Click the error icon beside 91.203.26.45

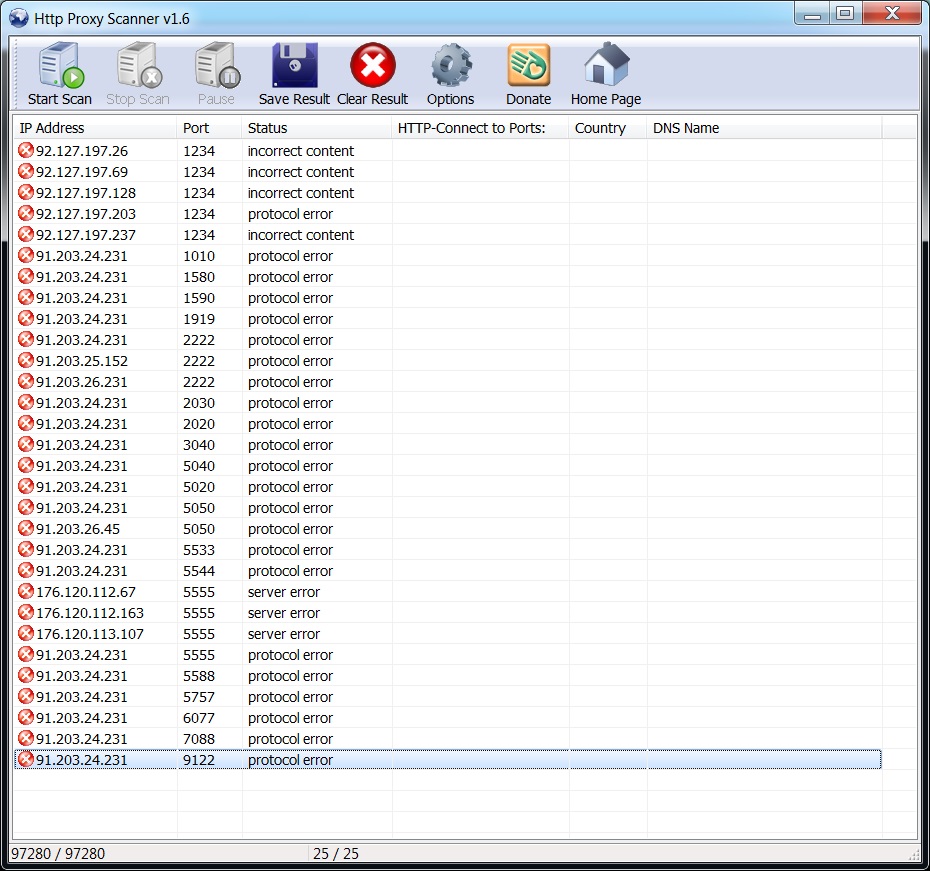26,529
